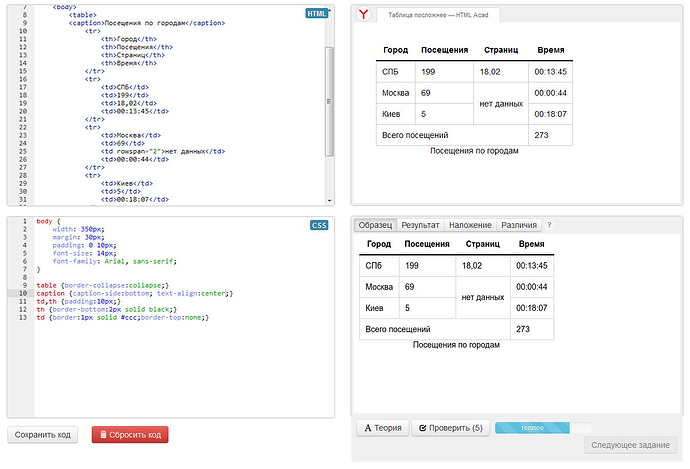The width and height of the screenshot is (690, 469).
Task: Click the <th>Страниц</th> line in HTML code
Action: pos(133,55)
